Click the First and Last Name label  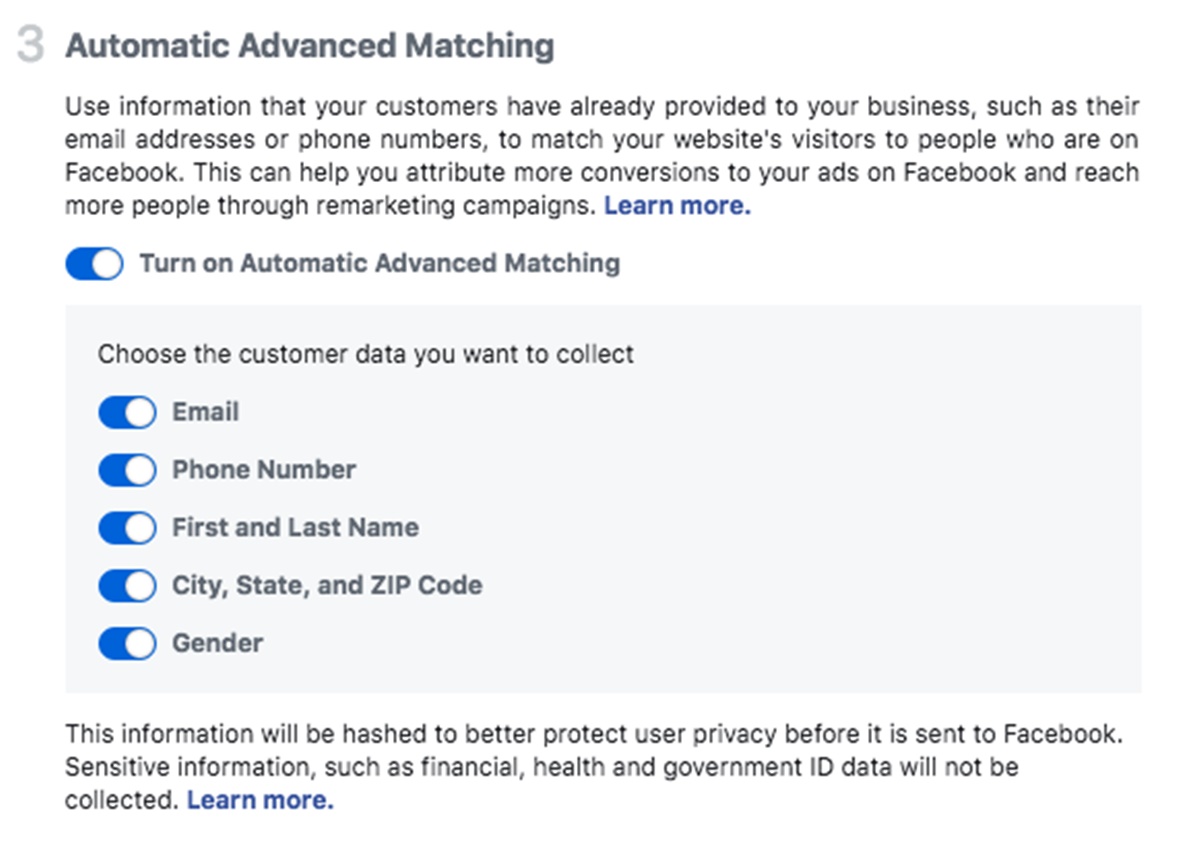(295, 528)
